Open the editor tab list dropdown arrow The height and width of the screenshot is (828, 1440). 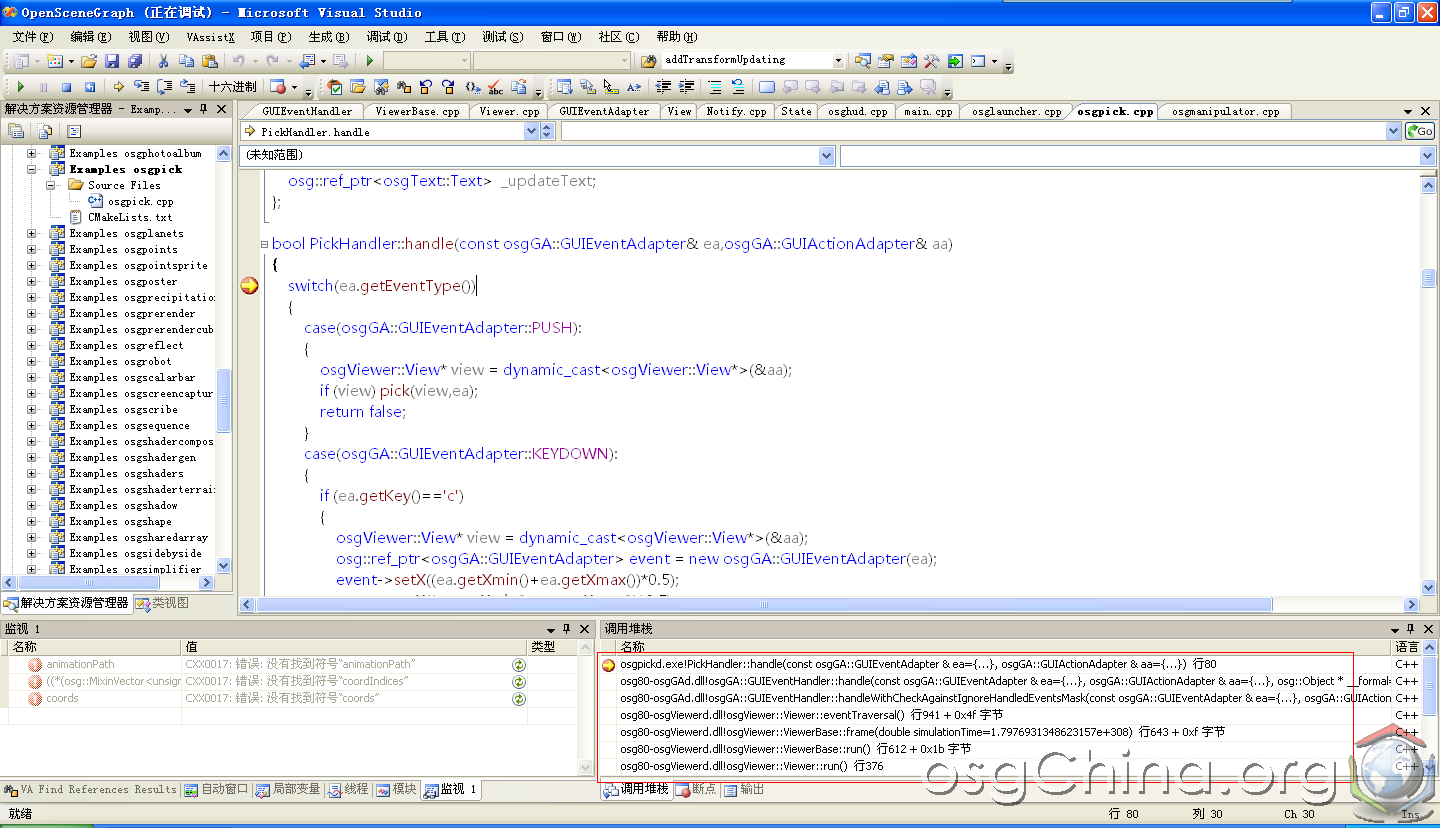click(x=1406, y=110)
